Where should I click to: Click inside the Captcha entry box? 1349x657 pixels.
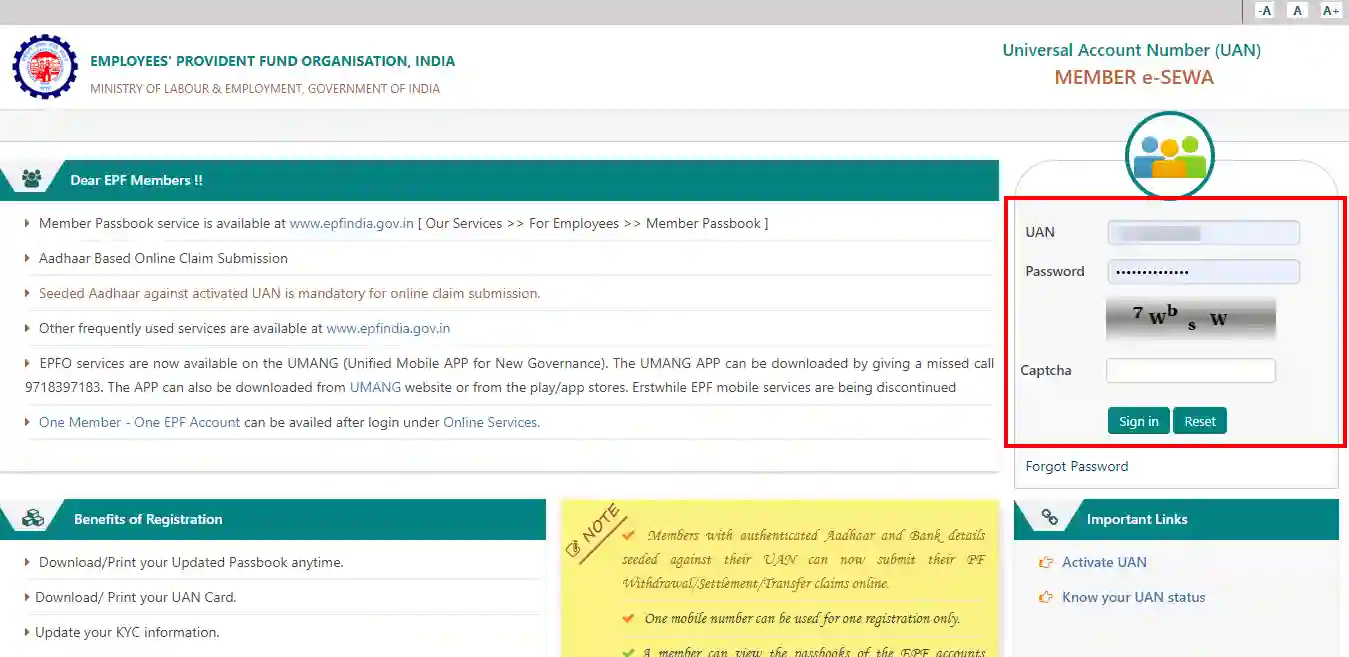1190,370
